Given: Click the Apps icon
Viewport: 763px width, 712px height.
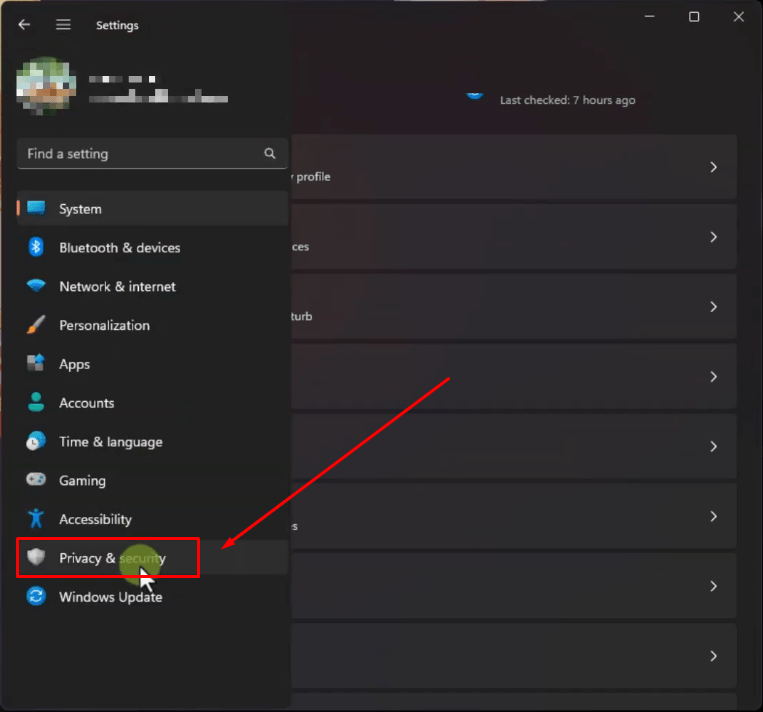Looking at the screenshot, I should pos(36,363).
